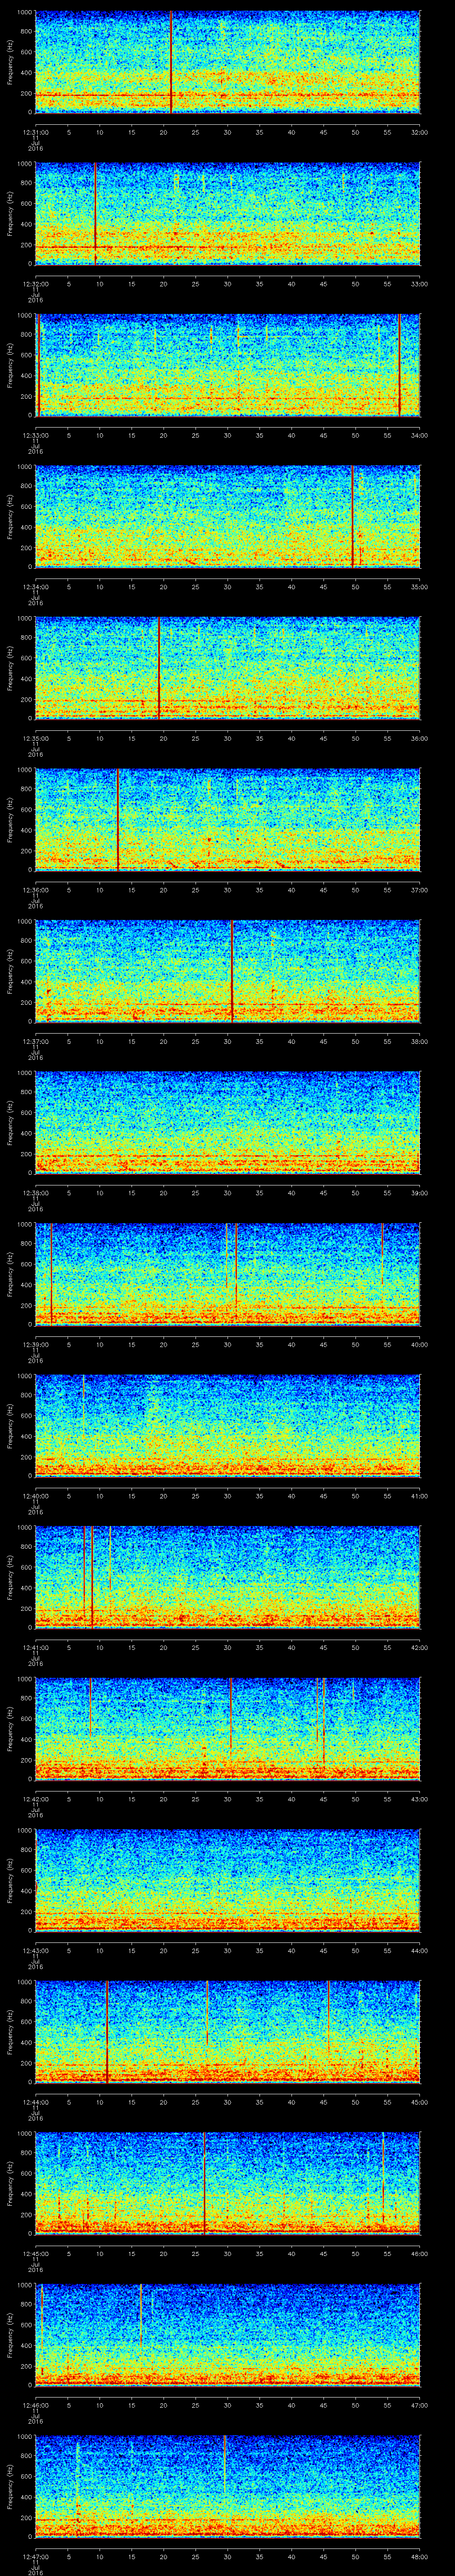The image size is (455, 2576).
Task: Click the 12:44:00 start time label
Action: [x=35, y=2101]
